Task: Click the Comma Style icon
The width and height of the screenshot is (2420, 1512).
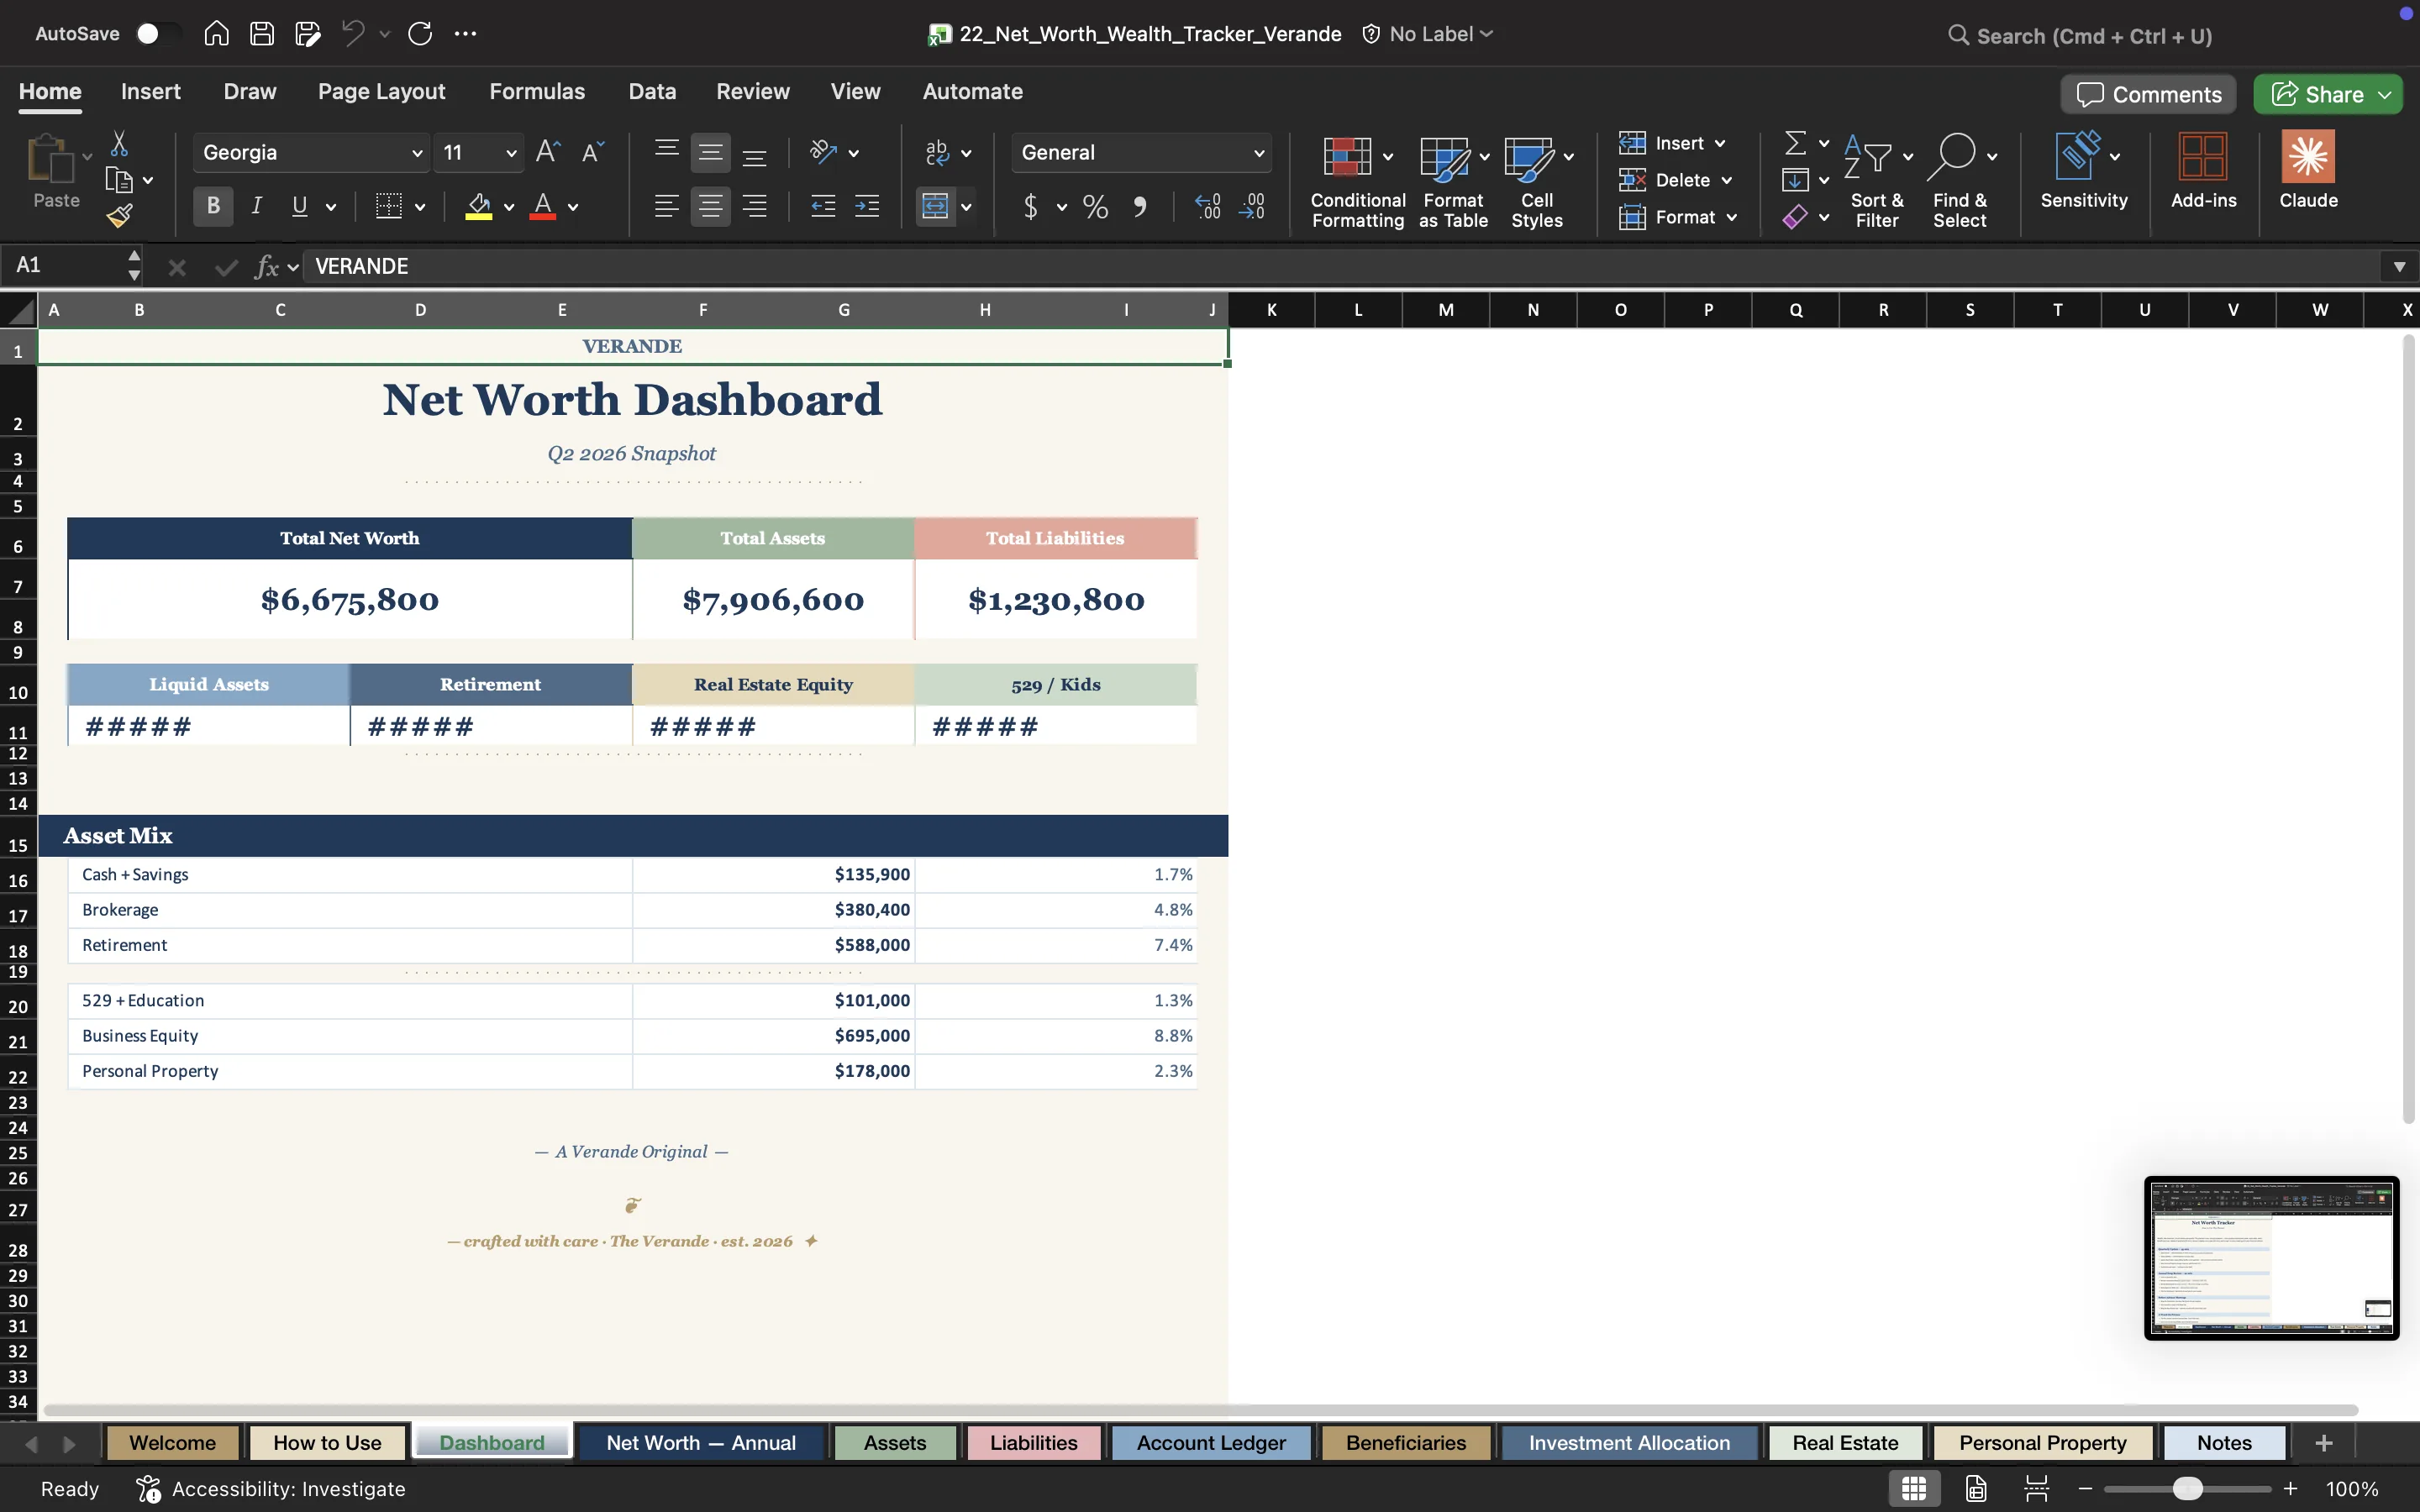Action: coord(1139,207)
